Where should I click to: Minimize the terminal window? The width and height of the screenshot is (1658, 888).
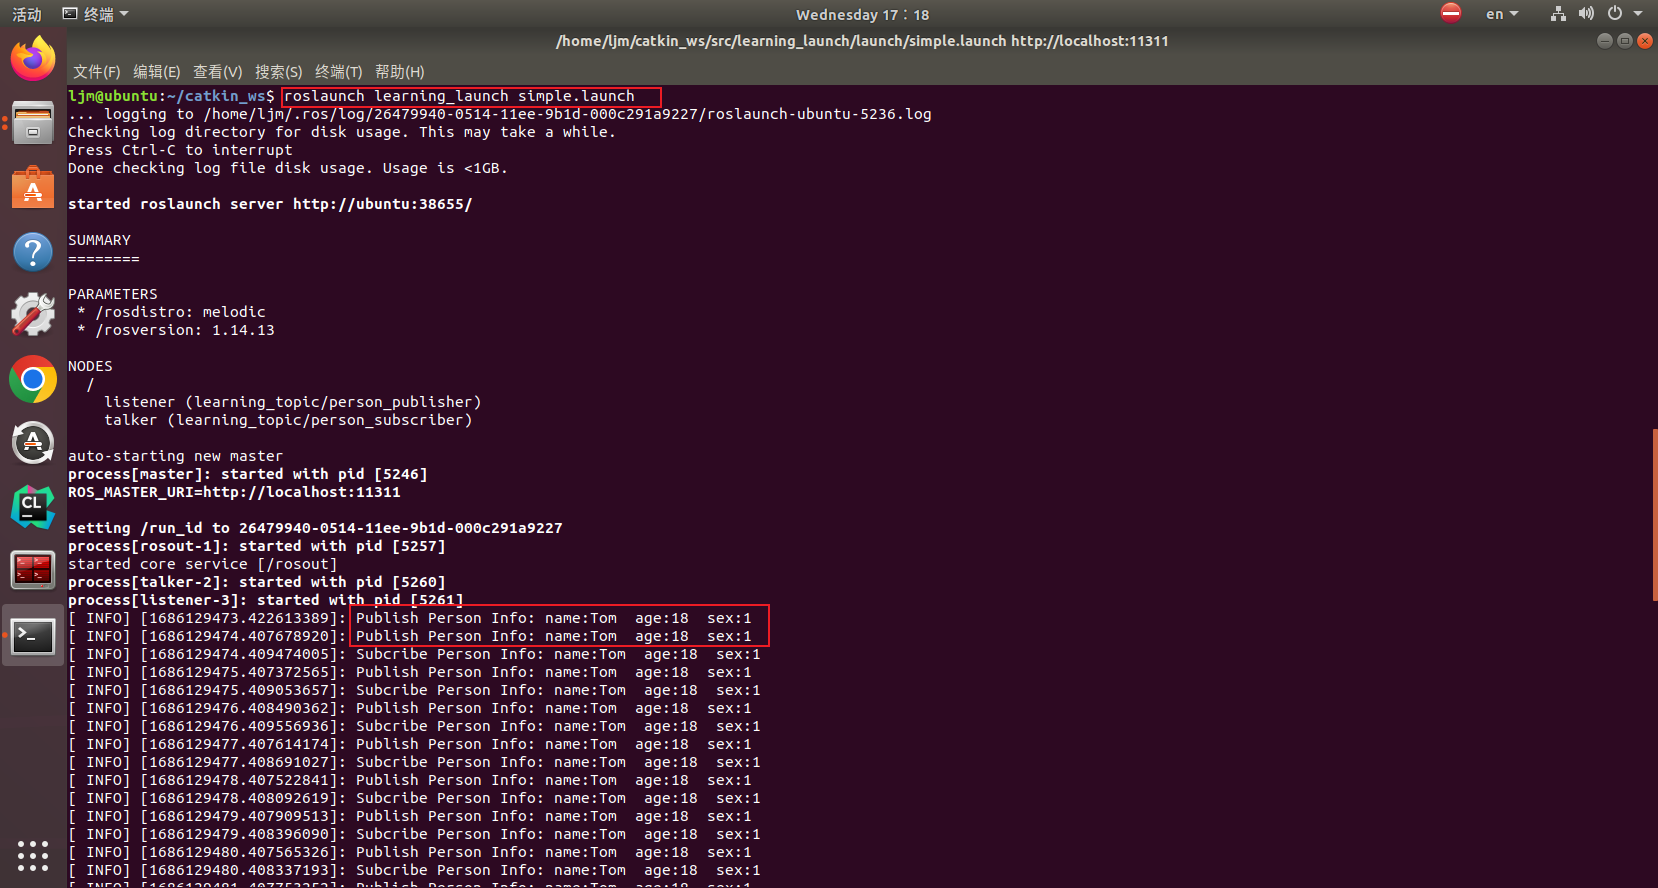(x=1605, y=41)
